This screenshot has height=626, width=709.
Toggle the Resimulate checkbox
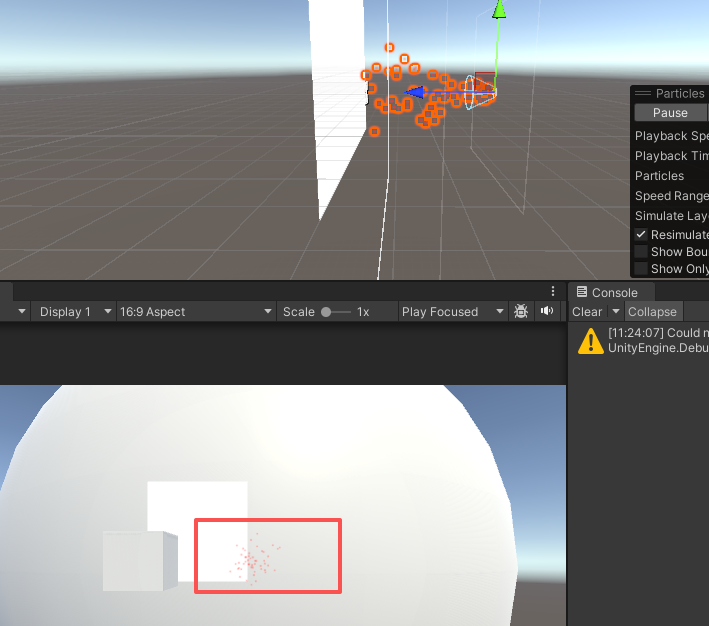click(641, 234)
